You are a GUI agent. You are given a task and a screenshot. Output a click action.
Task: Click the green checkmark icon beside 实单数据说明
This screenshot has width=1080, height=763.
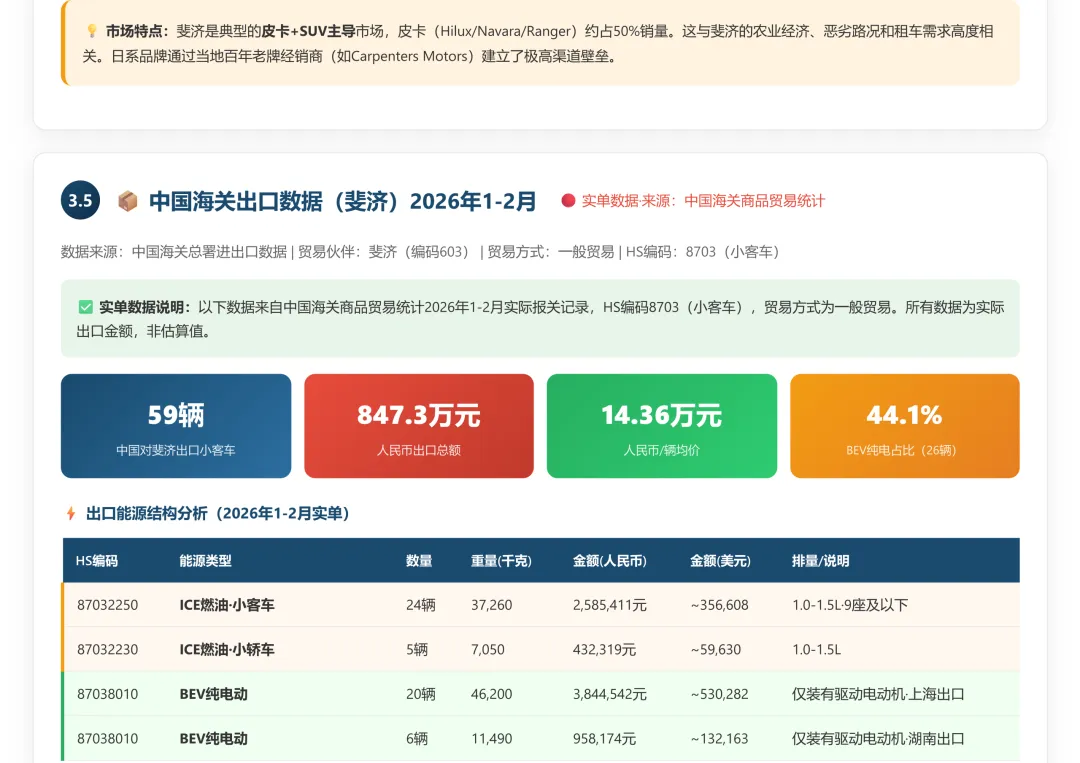[85, 307]
